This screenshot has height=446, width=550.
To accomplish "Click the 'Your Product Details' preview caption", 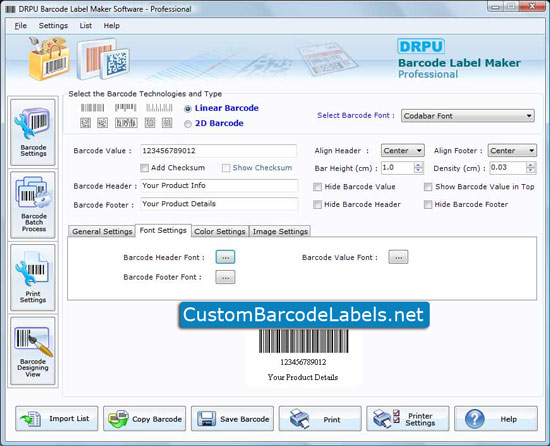I will 303,377.
